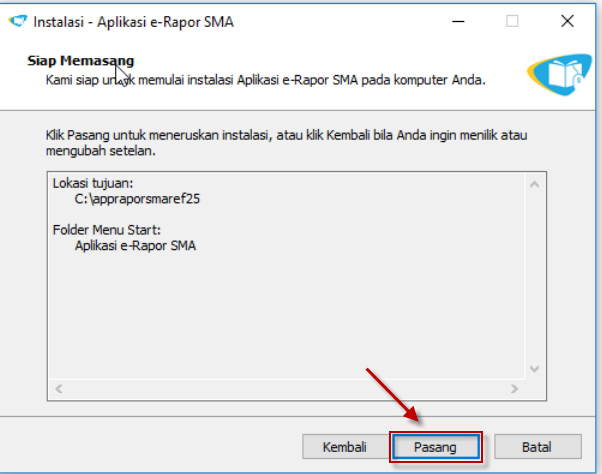Click the vertical scrollbar track of the summary box

534,276
